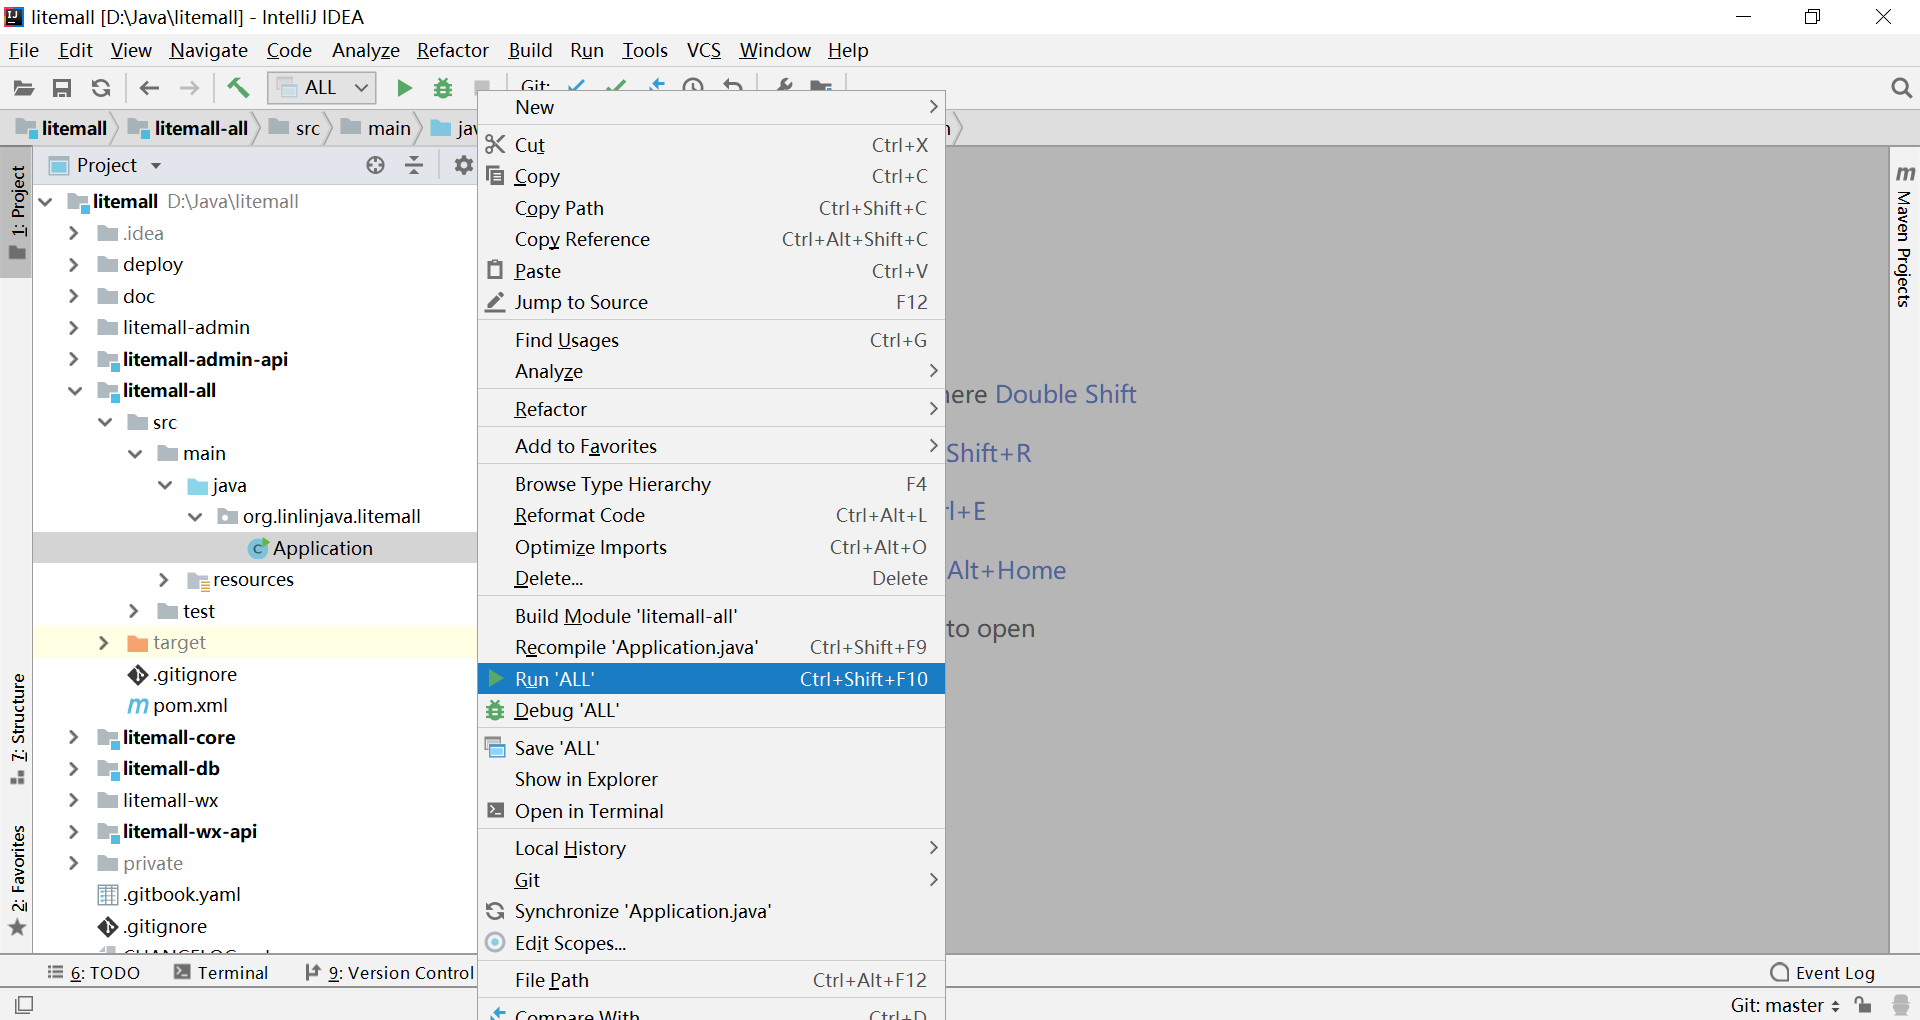This screenshot has height=1020, width=1920.
Task: Click the Save All disk icon
Action: pos(62,88)
